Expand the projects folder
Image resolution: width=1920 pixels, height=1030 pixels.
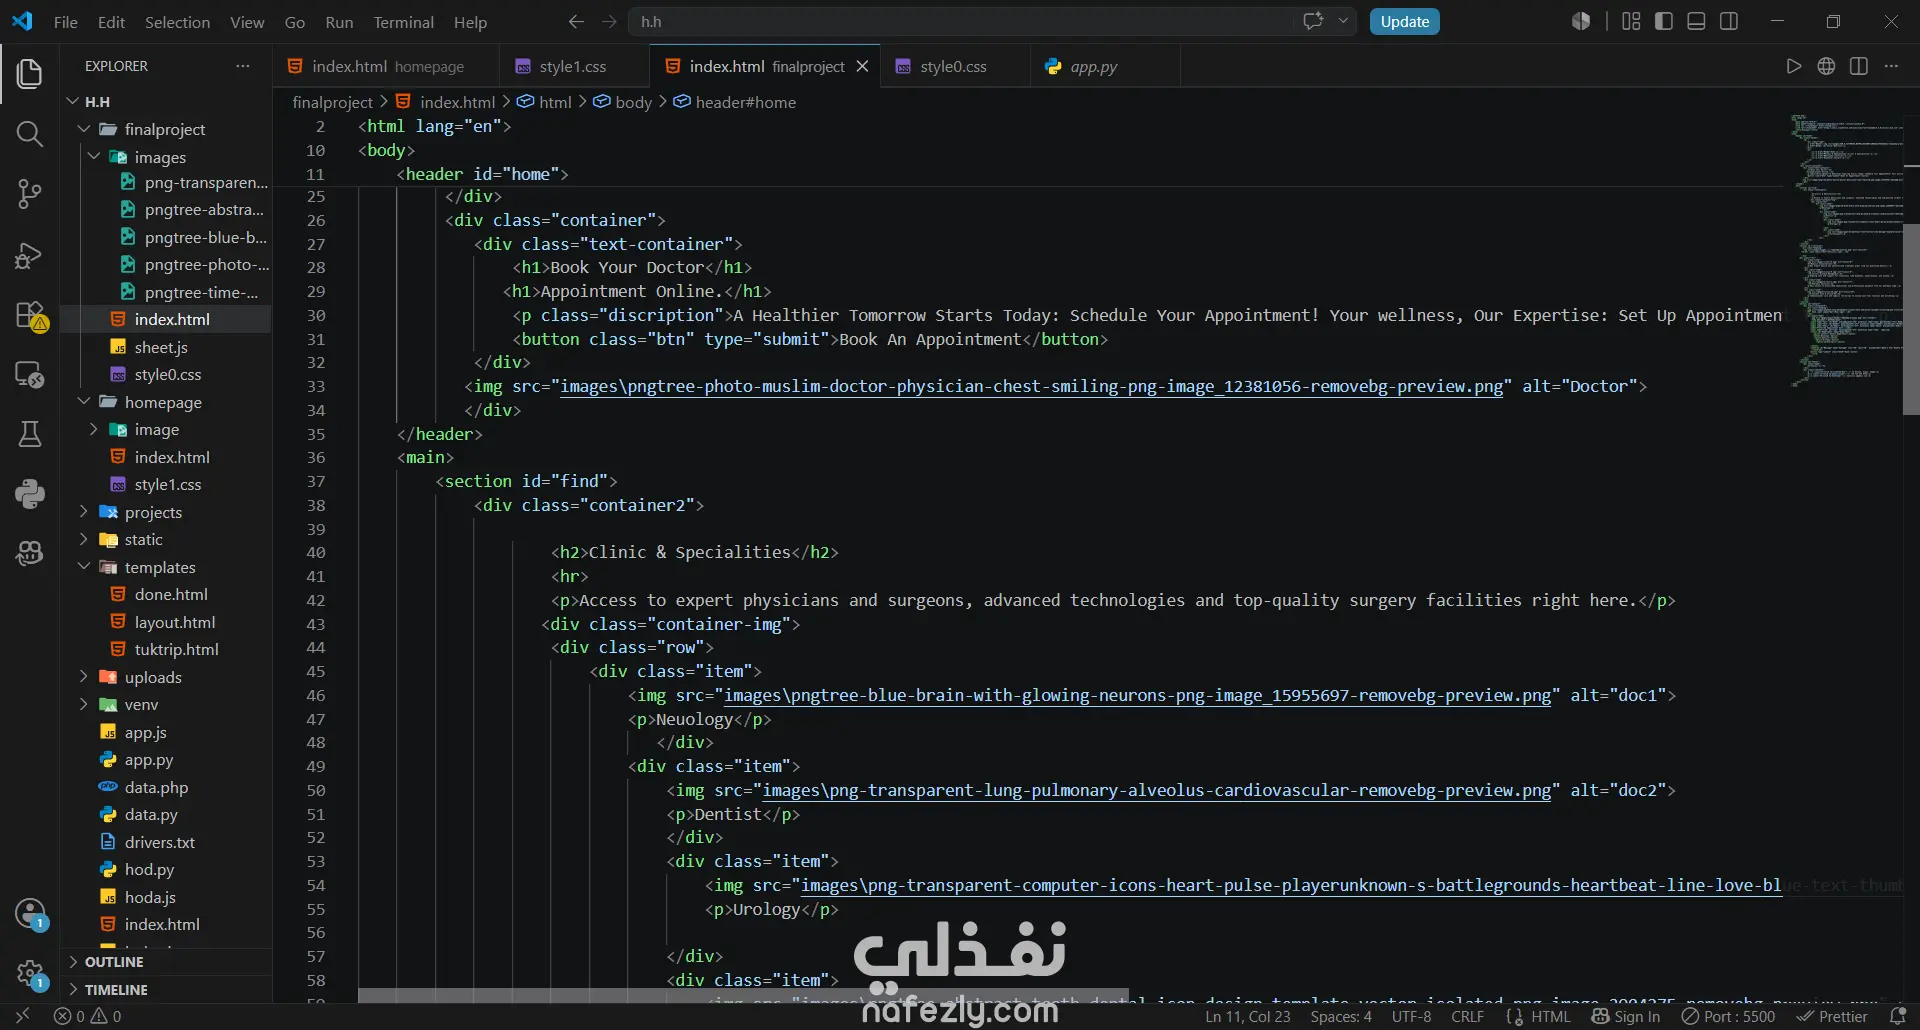pyautogui.click(x=84, y=512)
